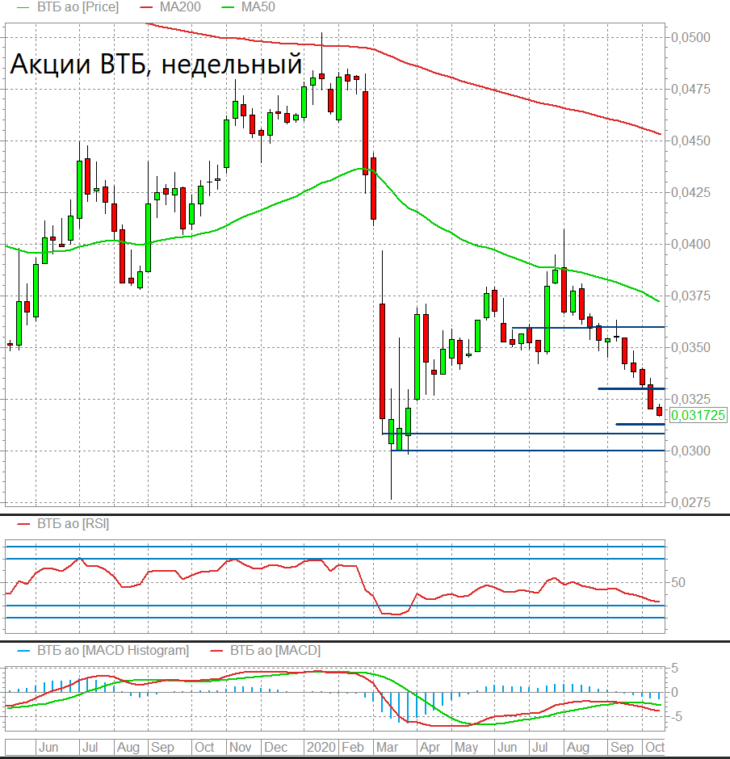Click the MA200 legend label
The width and height of the screenshot is (730, 759).
(180, 7)
